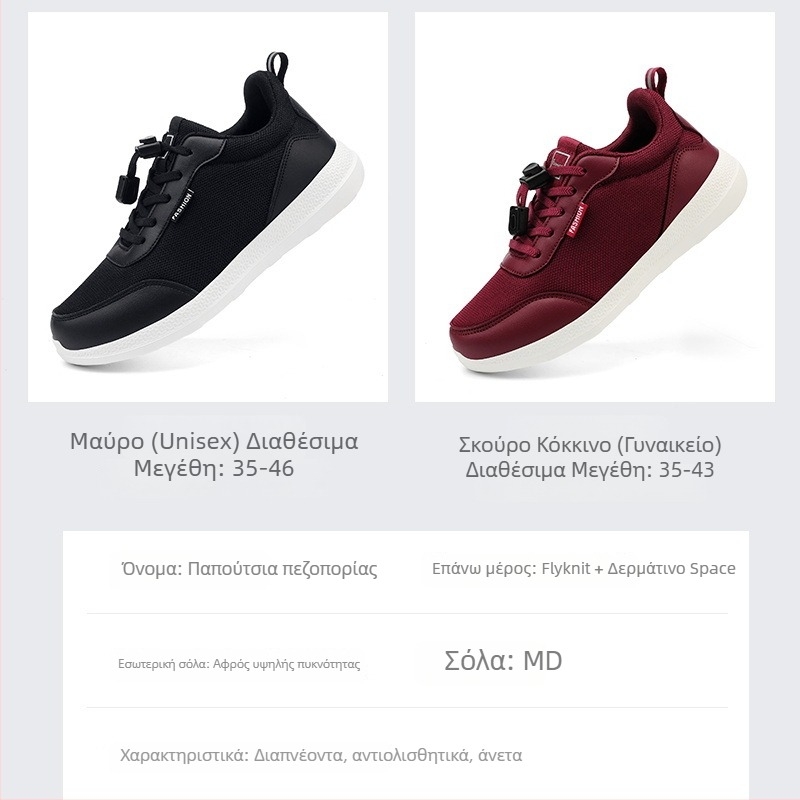Click the FASHION tag on the red shoe

pyautogui.click(x=577, y=220)
